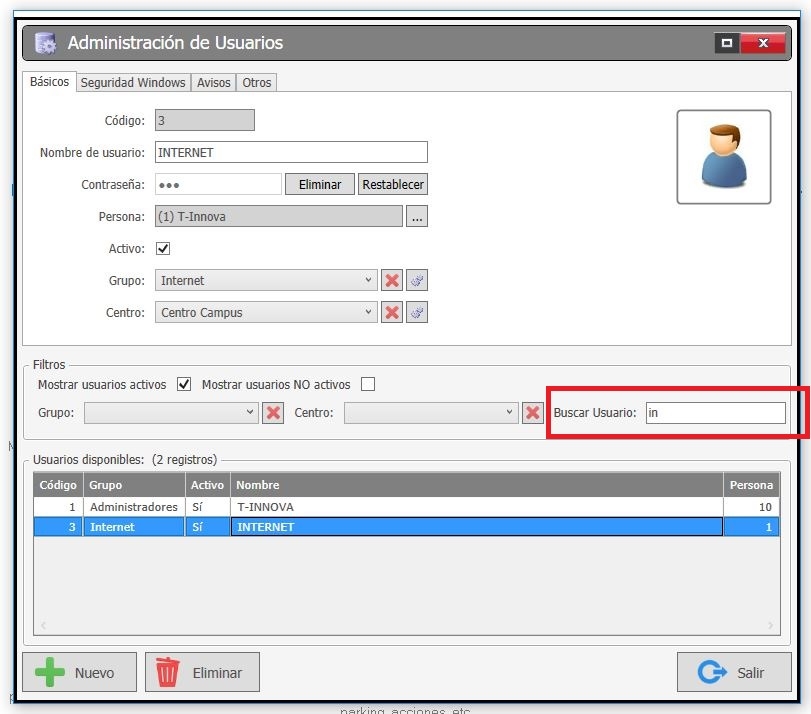Image resolution: width=811 pixels, height=714 pixels.
Task: Close the Administración de Usuarios window
Action: click(763, 43)
